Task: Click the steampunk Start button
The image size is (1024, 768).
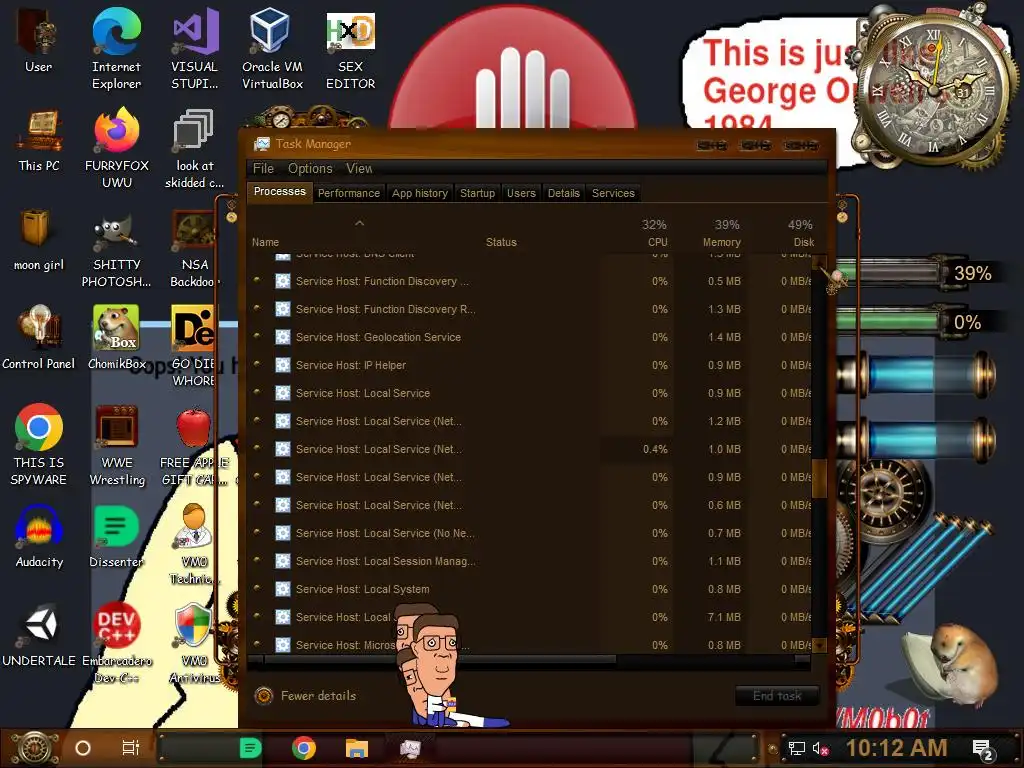Action: pyautogui.click(x=35, y=748)
